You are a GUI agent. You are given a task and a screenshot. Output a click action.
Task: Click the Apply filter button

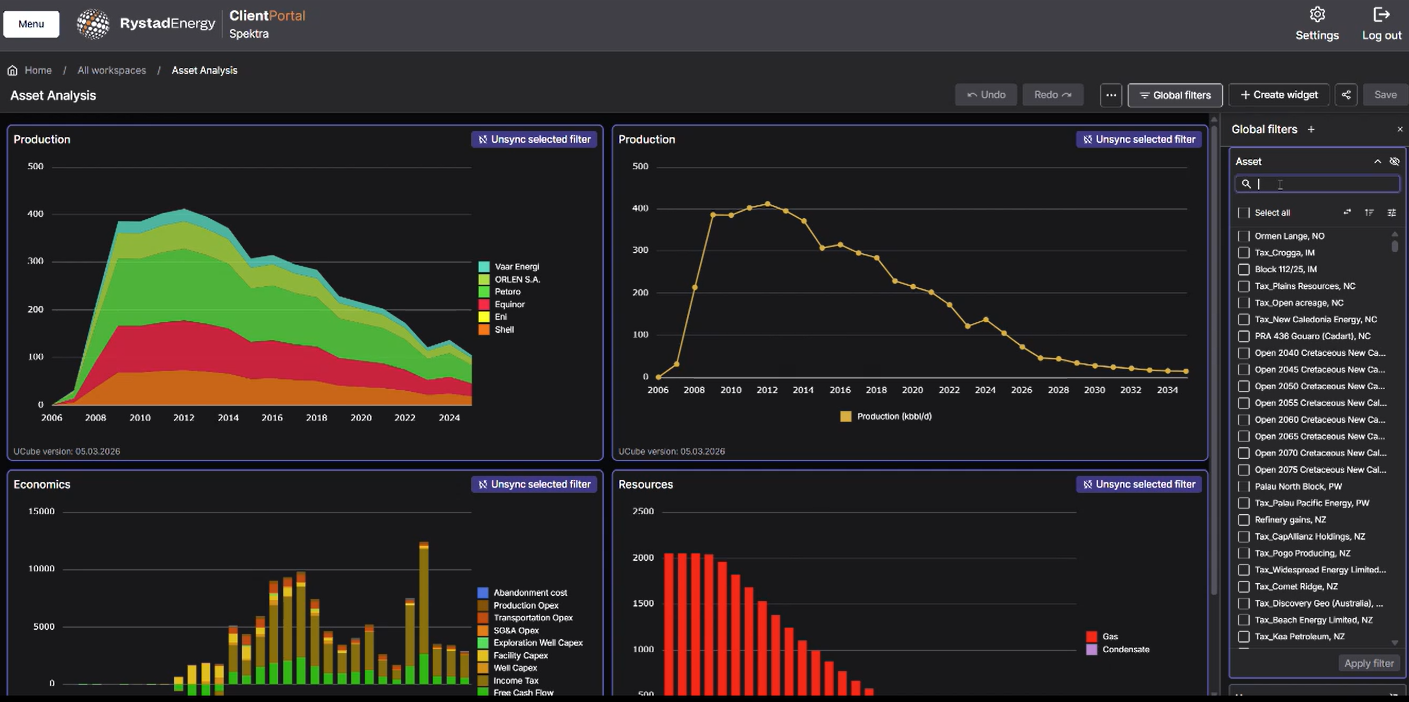1368,663
